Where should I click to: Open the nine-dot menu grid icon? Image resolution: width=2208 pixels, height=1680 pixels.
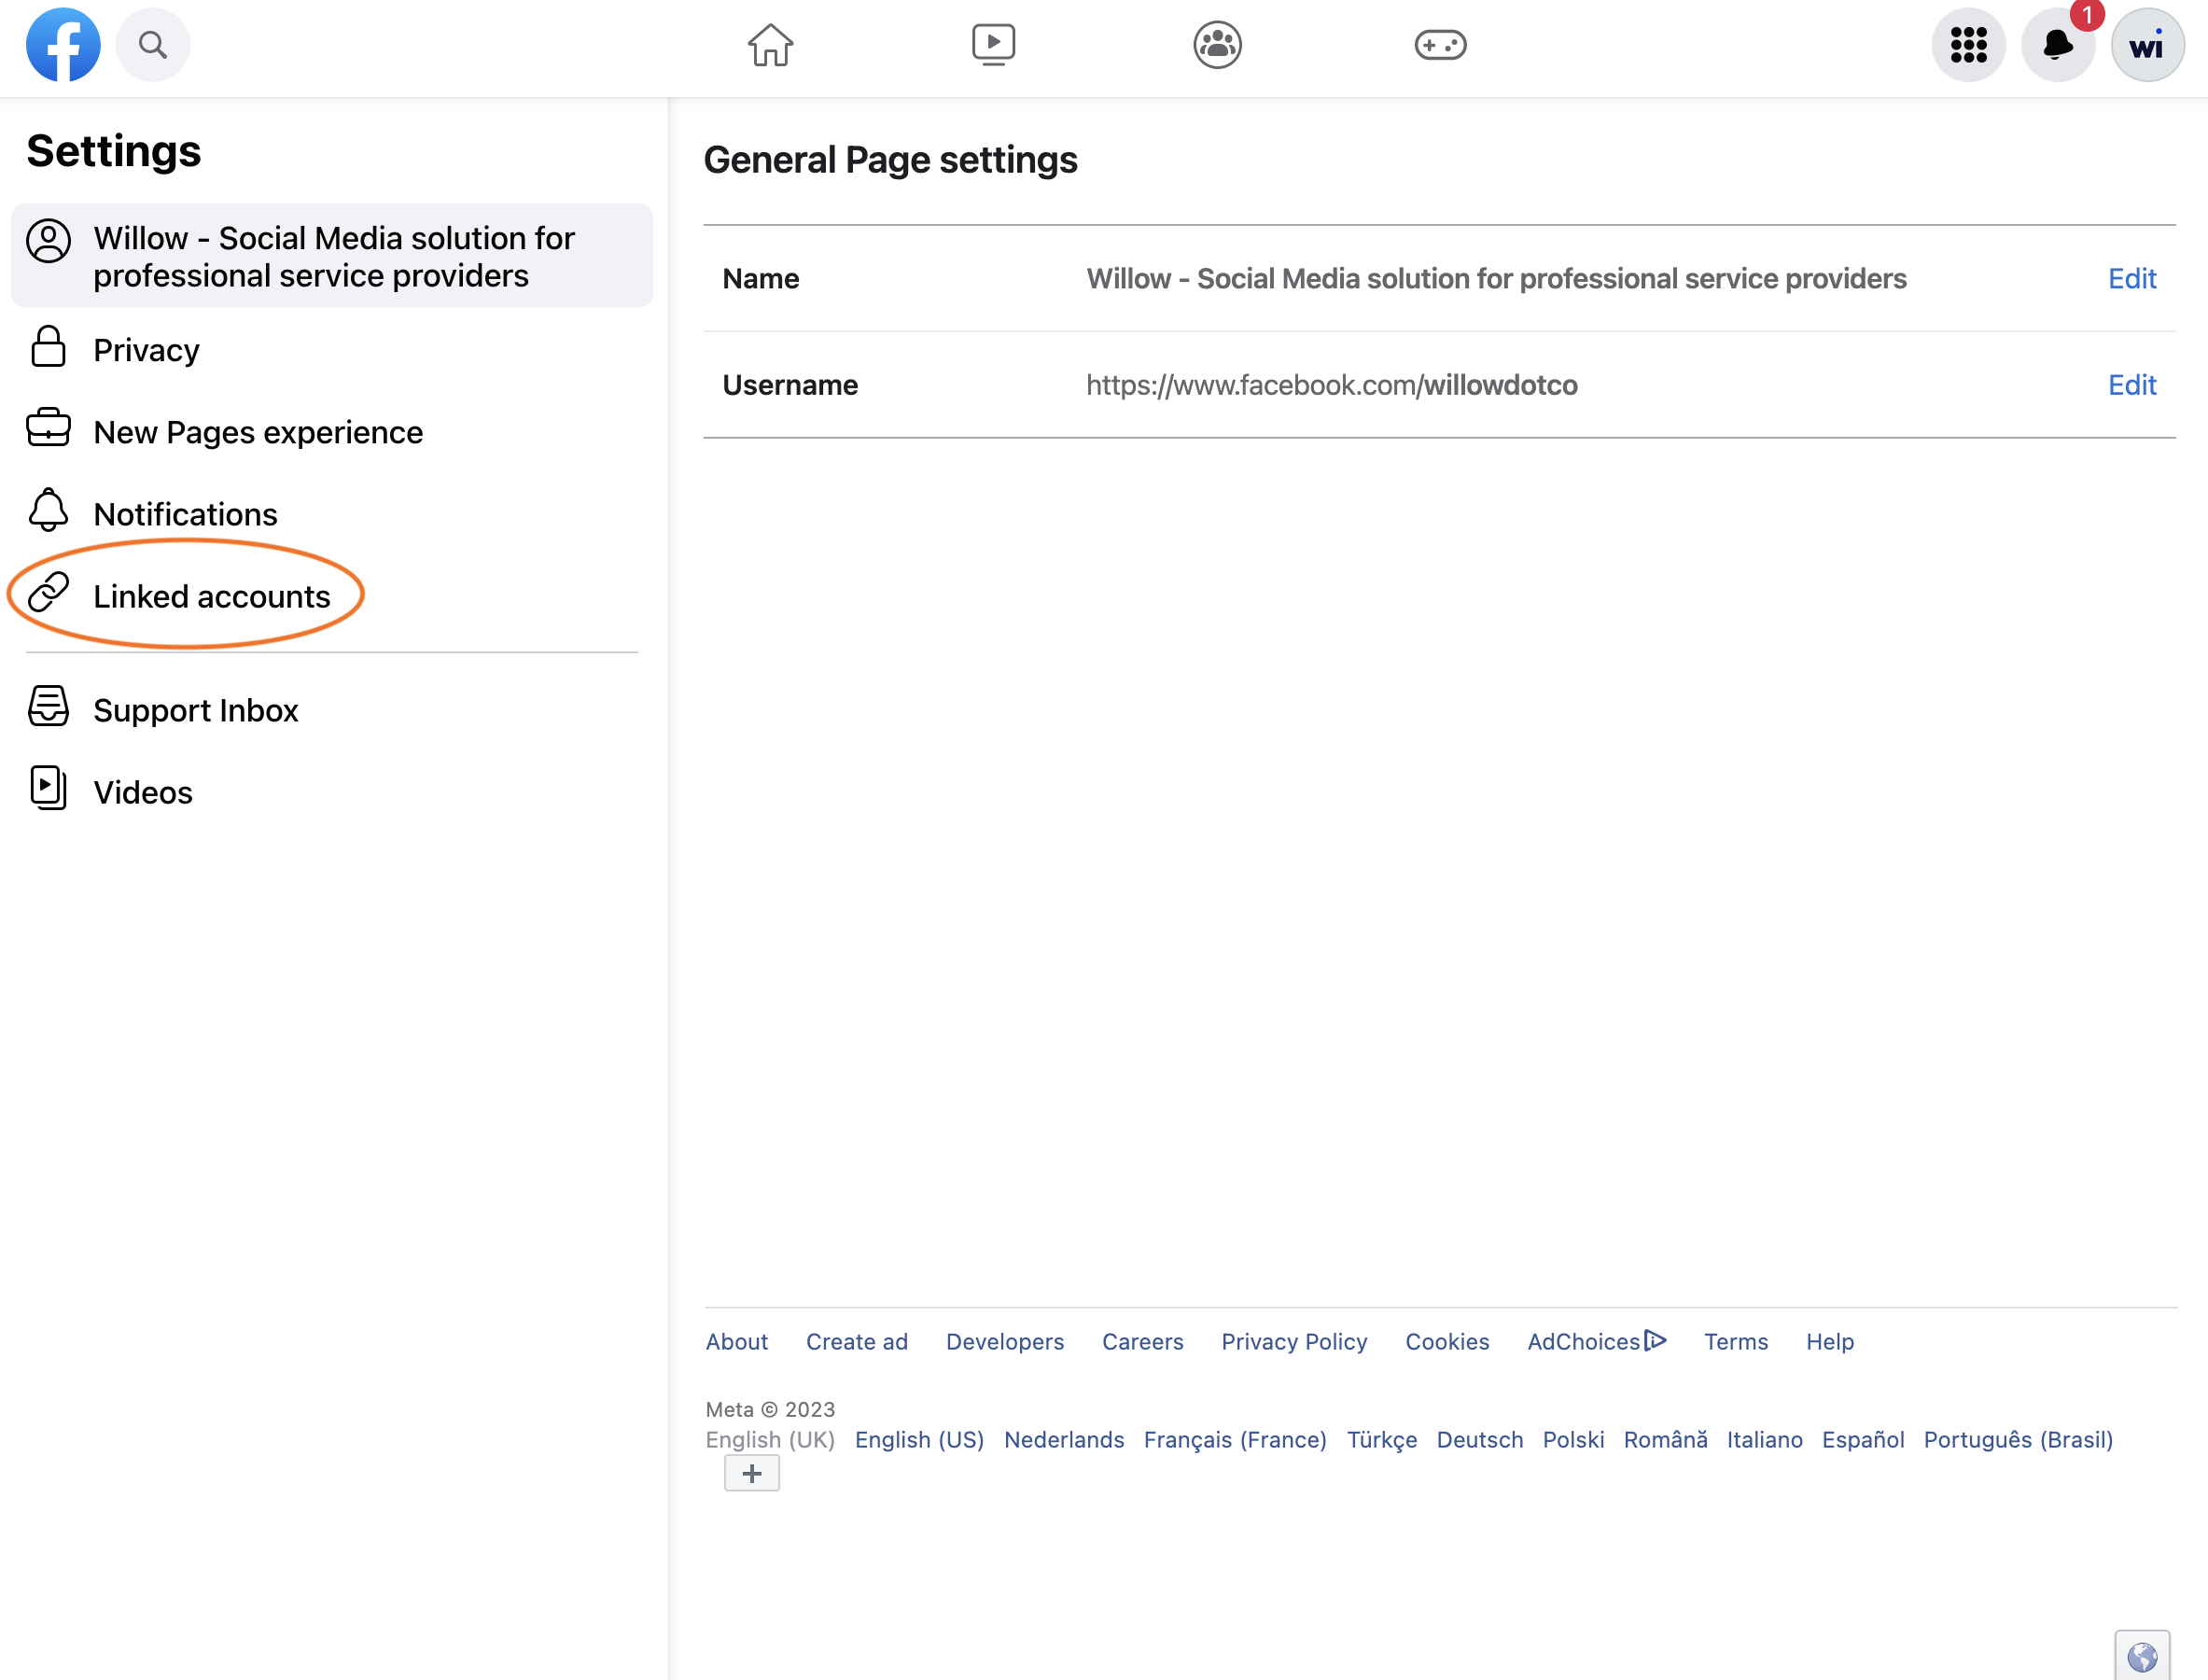(1968, 45)
